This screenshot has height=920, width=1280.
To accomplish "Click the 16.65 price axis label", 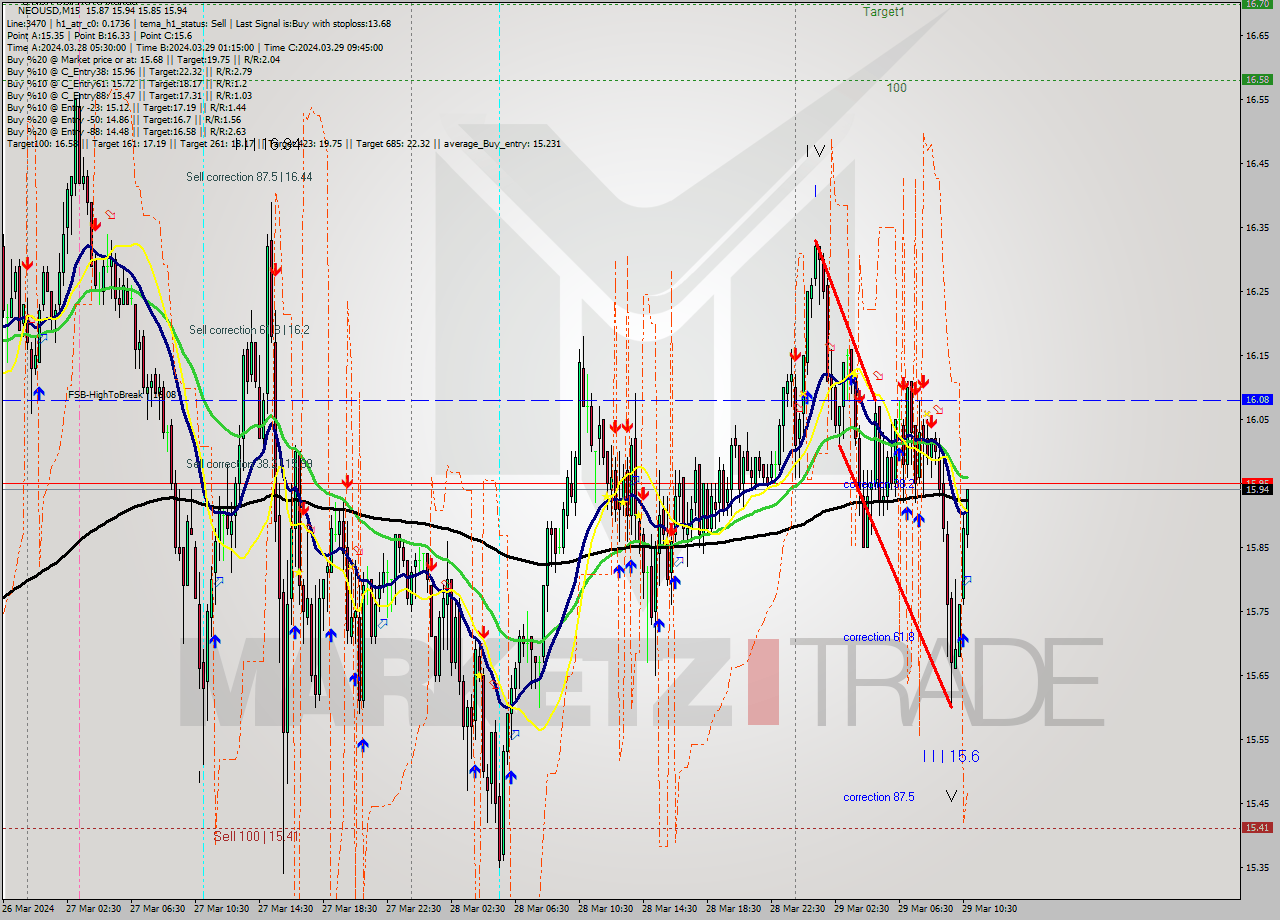I will 1256,36.
